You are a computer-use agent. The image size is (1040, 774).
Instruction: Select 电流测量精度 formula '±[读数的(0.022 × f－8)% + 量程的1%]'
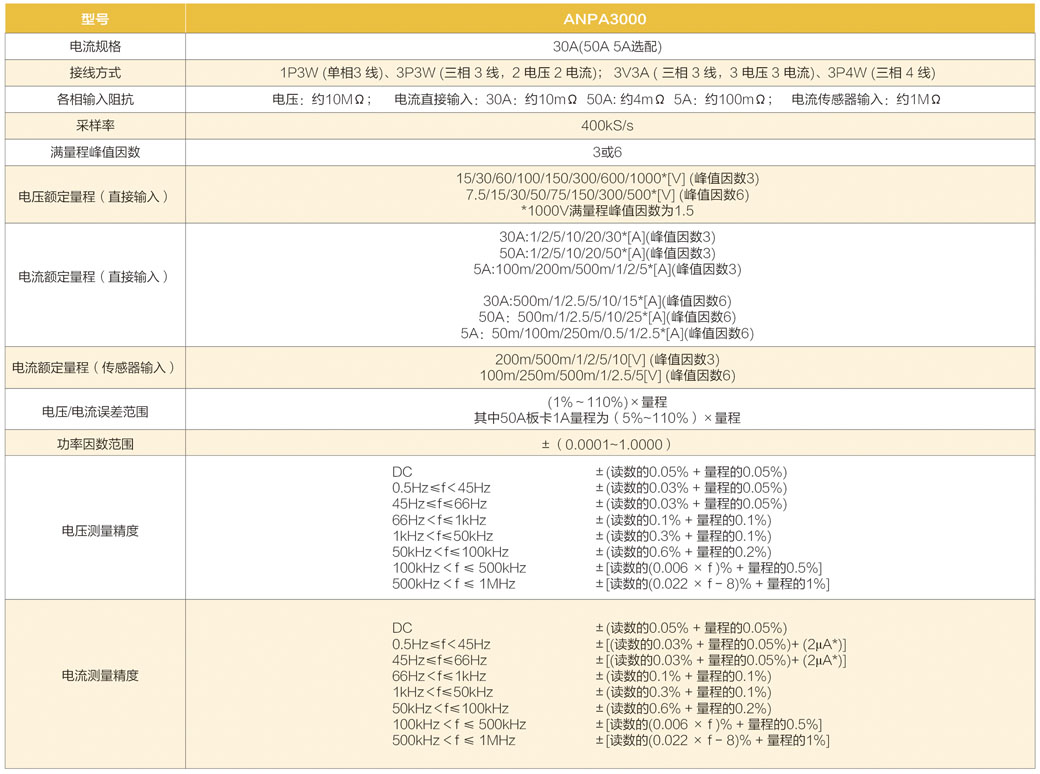click(x=712, y=740)
